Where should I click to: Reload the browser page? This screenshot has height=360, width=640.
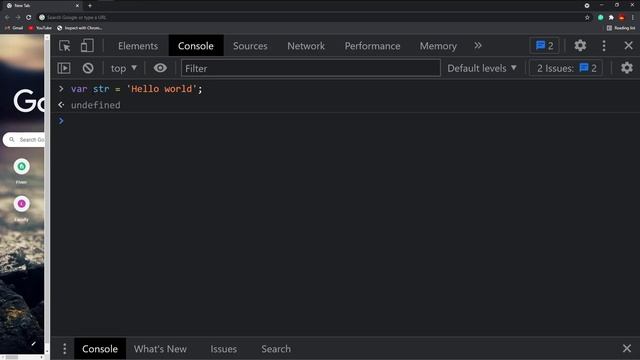tap(29, 17)
